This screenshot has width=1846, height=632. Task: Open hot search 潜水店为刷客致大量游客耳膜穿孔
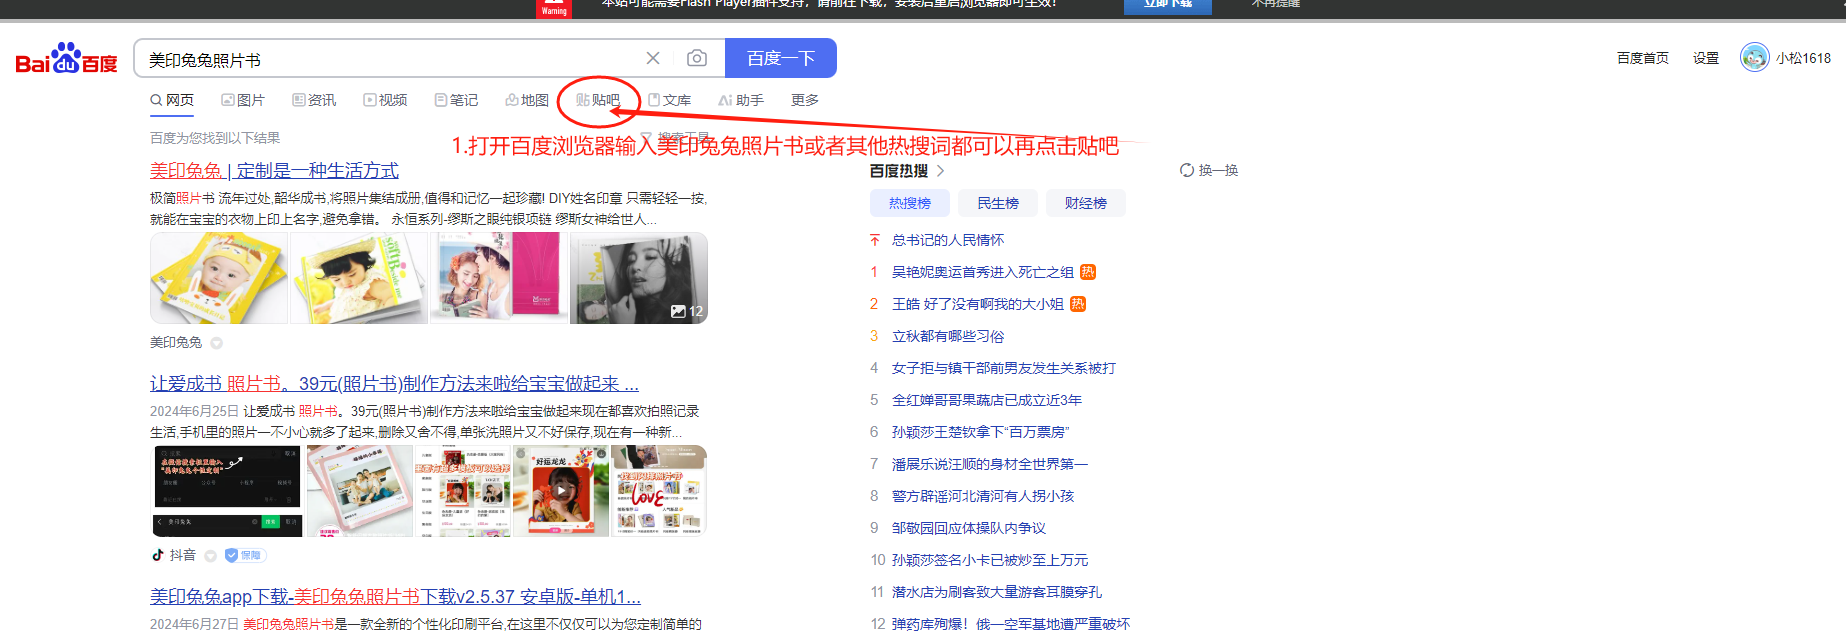coord(997,592)
